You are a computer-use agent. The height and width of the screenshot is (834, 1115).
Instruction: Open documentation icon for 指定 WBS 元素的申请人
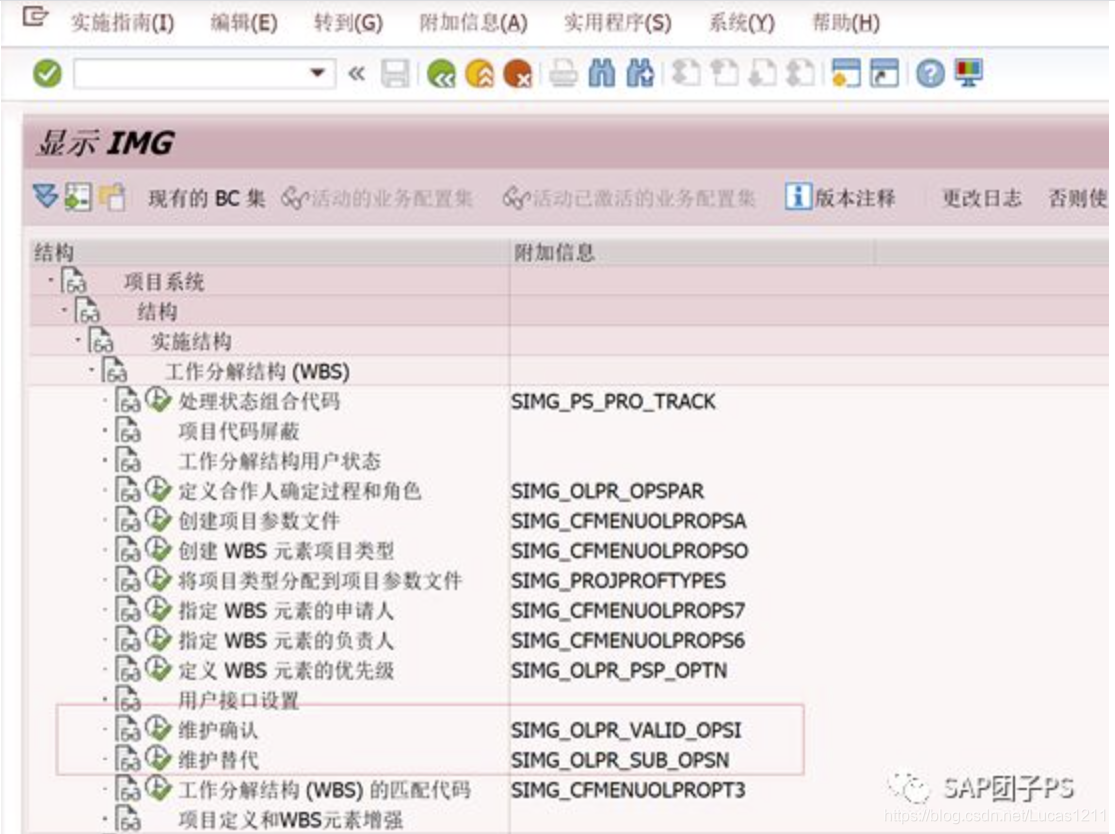(x=129, y=609)
